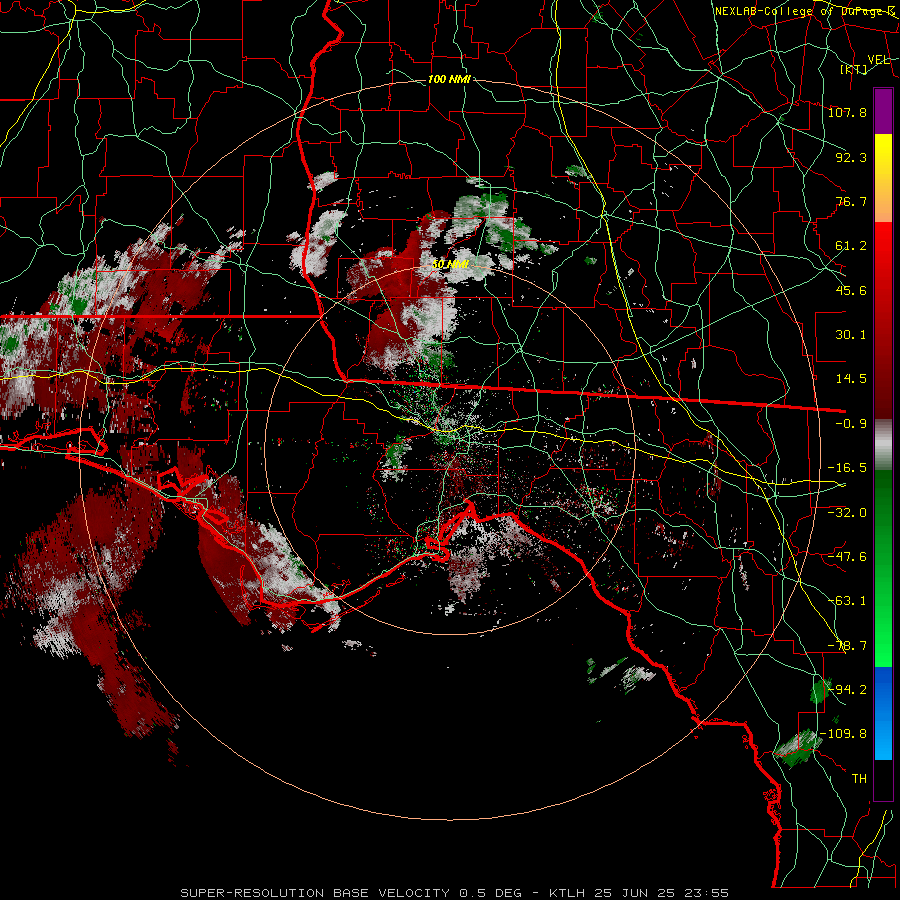The image size is (900, 900).
Task: Click the NEXLAB-College of DuPage header text
Action: (805, 11)
